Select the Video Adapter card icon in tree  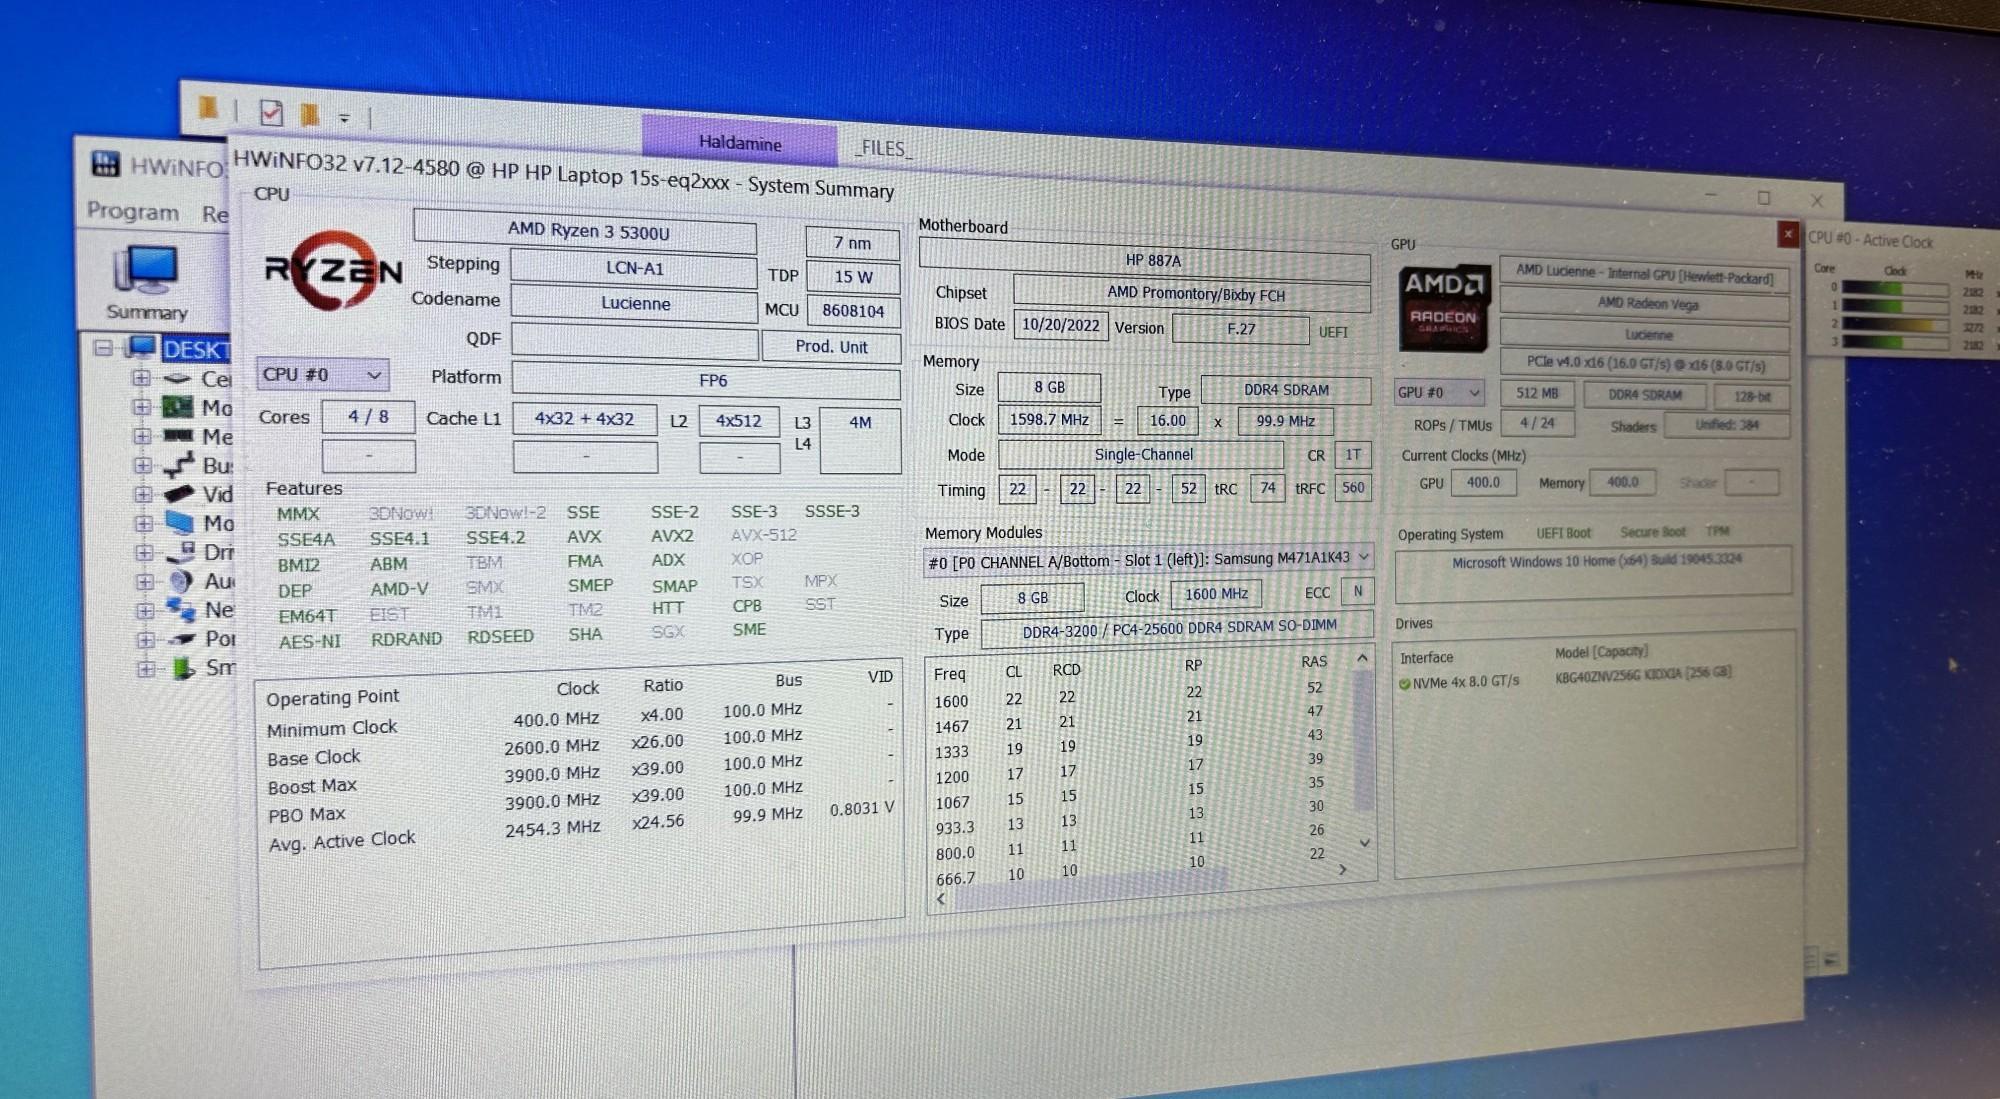point(179,493)
